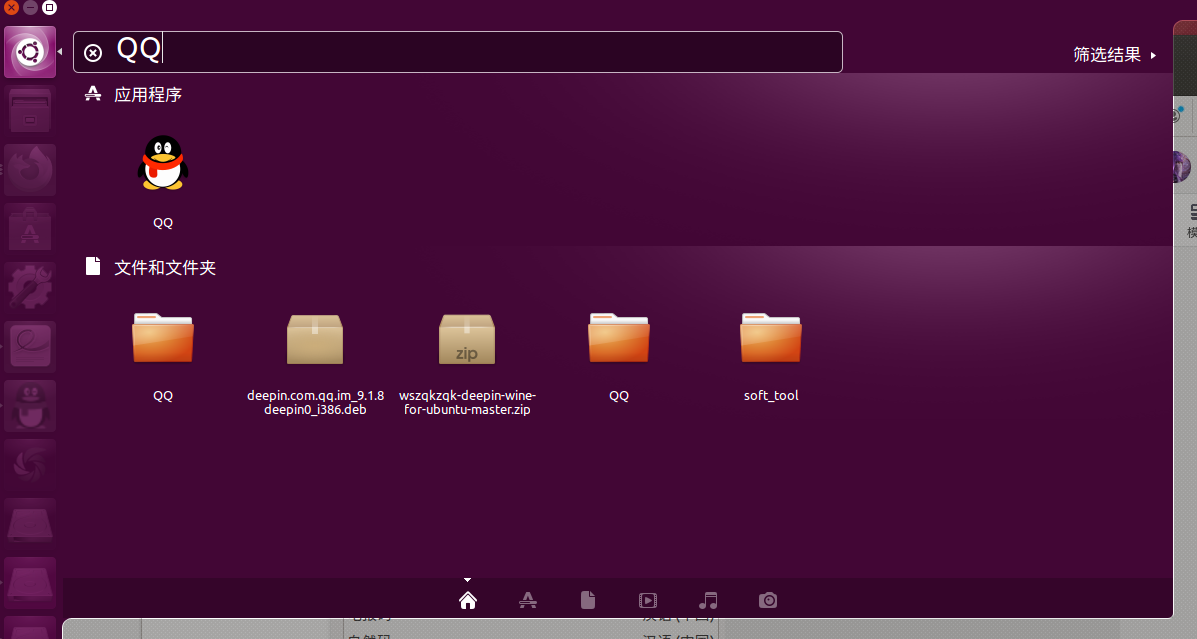This screenshot has height=639, width=1197.
Task: Switch to the Home lens
Action: click(468, 600)
